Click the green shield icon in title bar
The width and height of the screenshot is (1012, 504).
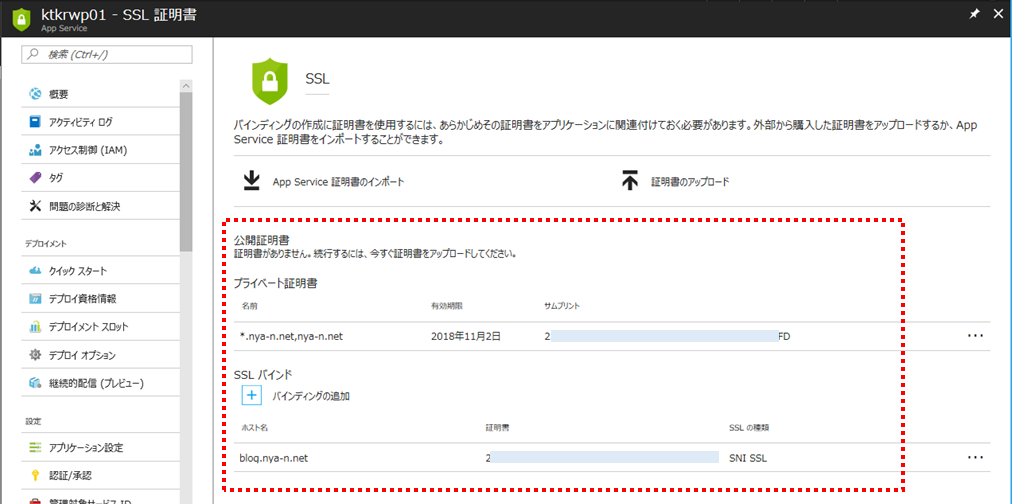click(21, 17)
